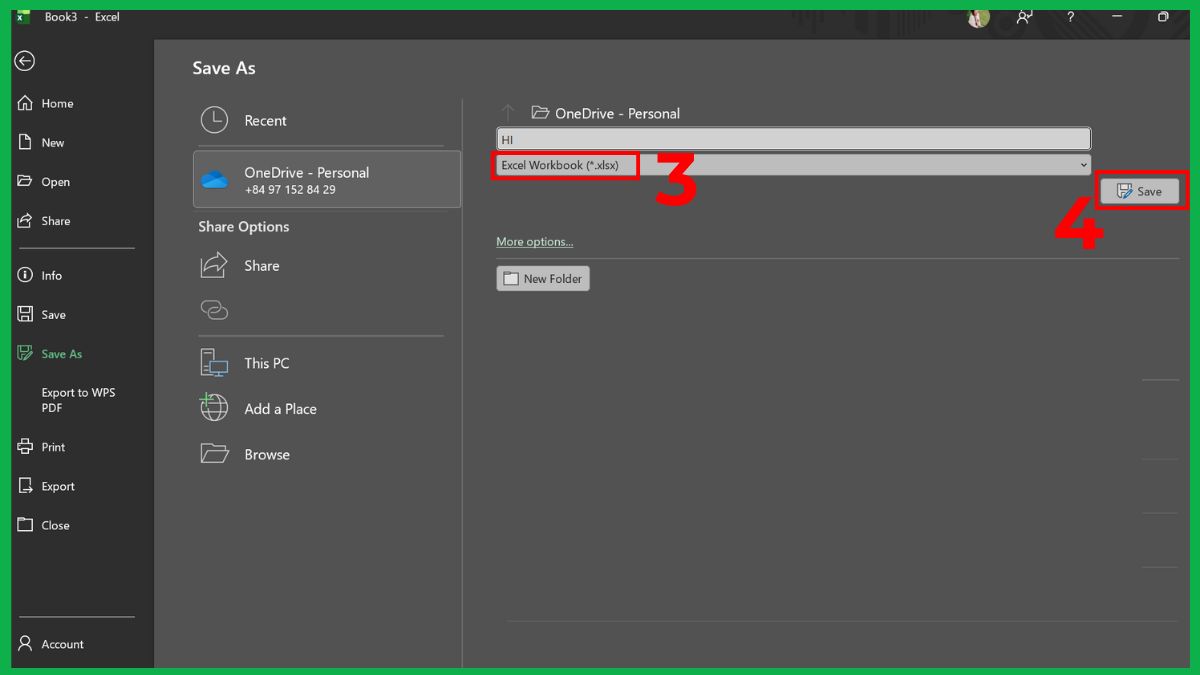1200x675 pixels.
Task: Click phone number text +84 97 152 84 29
Action: coord(290,190)
